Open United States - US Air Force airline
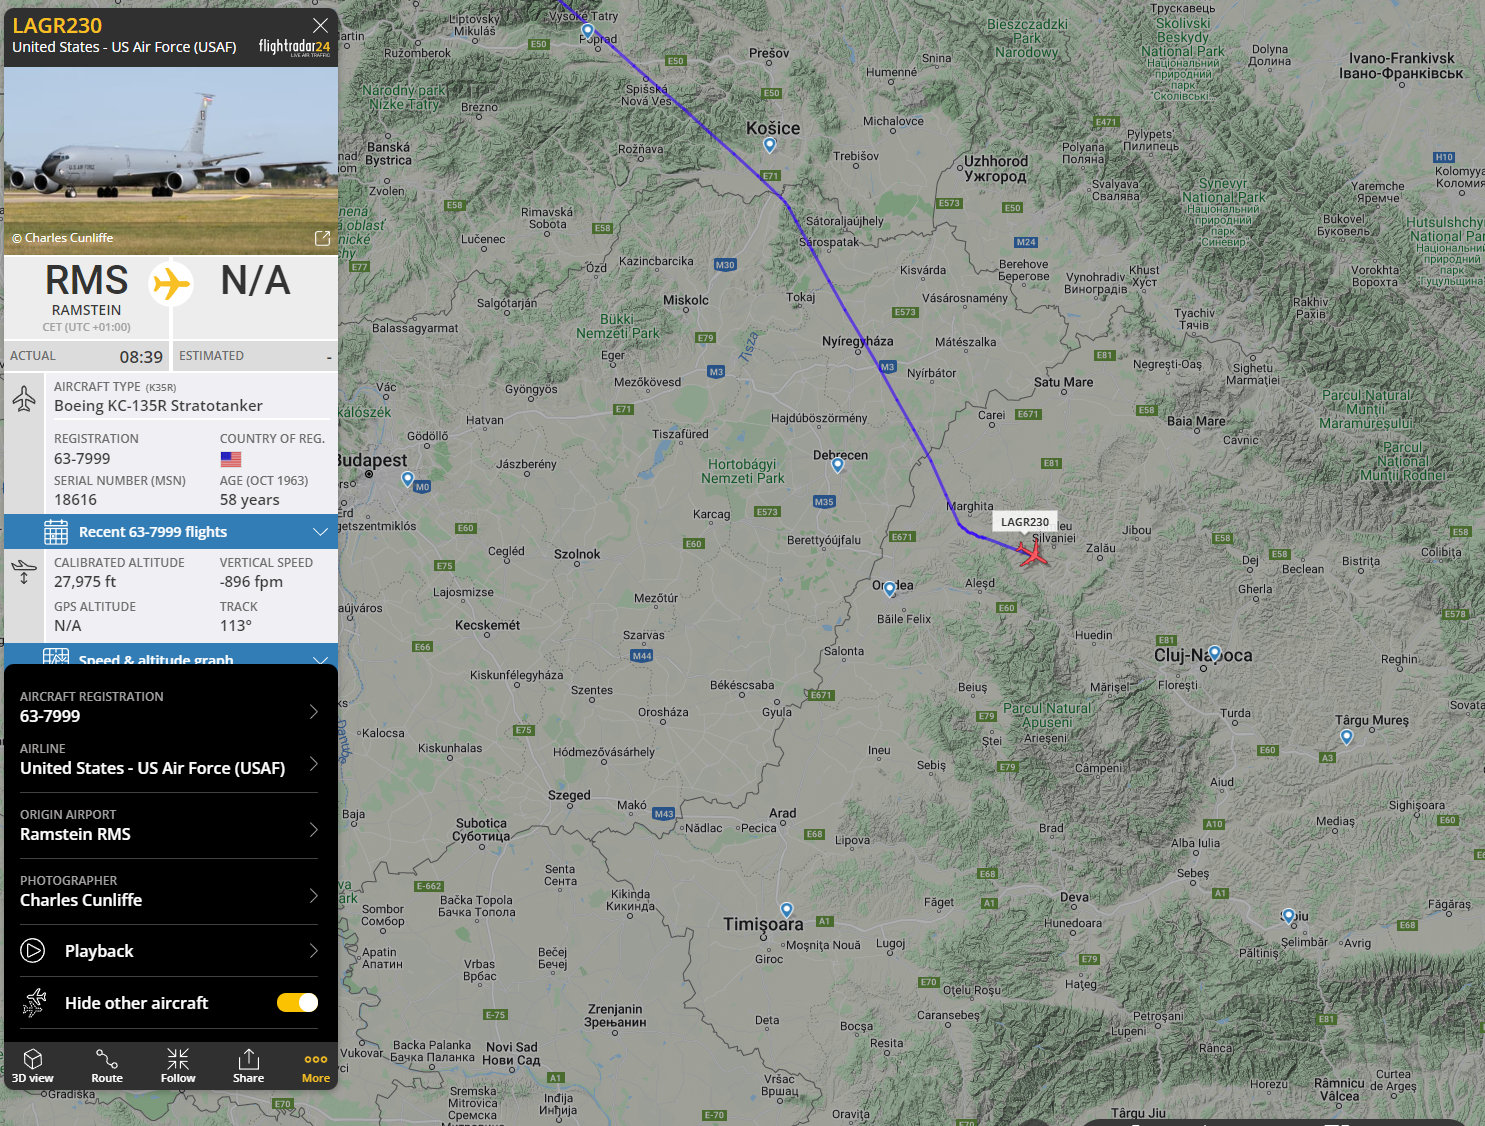Image resolution: width=1485 pixels, height=1126 pixels. point(169,759)
